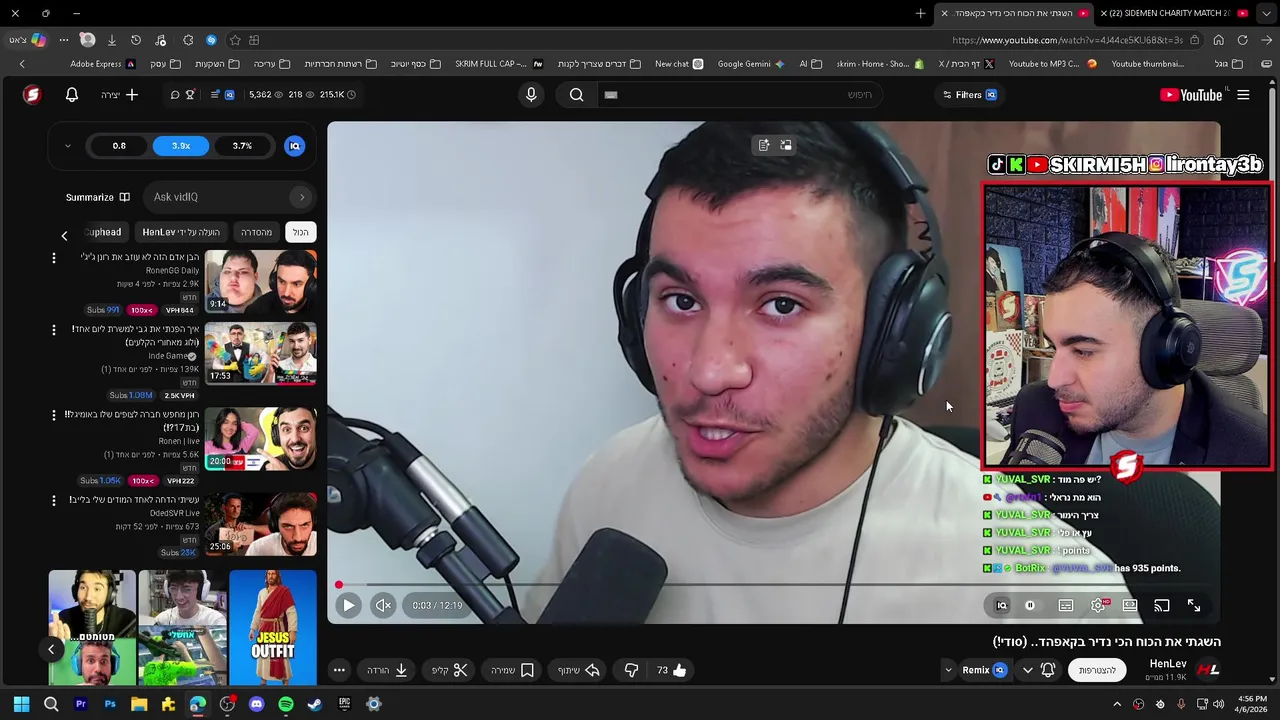Create a clip with the קליפ button
Viewport: 1280px width, 720px height.
click(450, 670)
